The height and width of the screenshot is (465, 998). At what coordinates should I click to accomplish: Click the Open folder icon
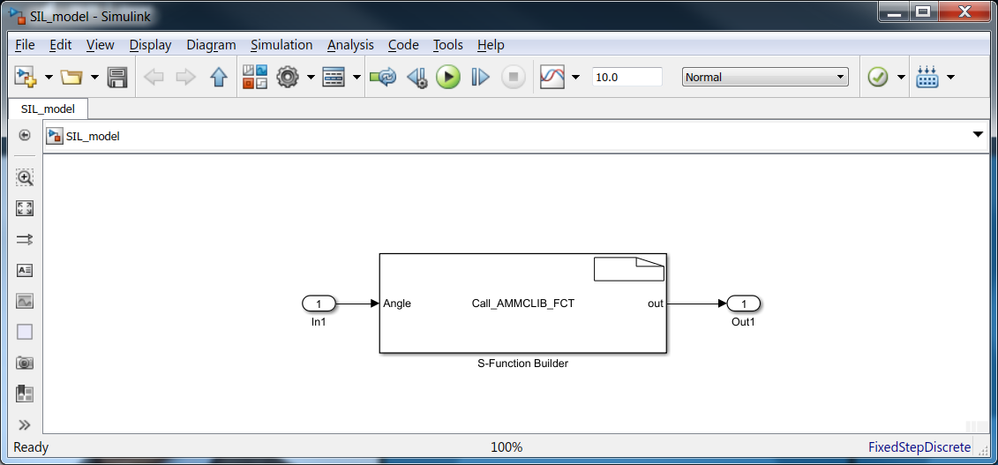[x=71, y=77]
